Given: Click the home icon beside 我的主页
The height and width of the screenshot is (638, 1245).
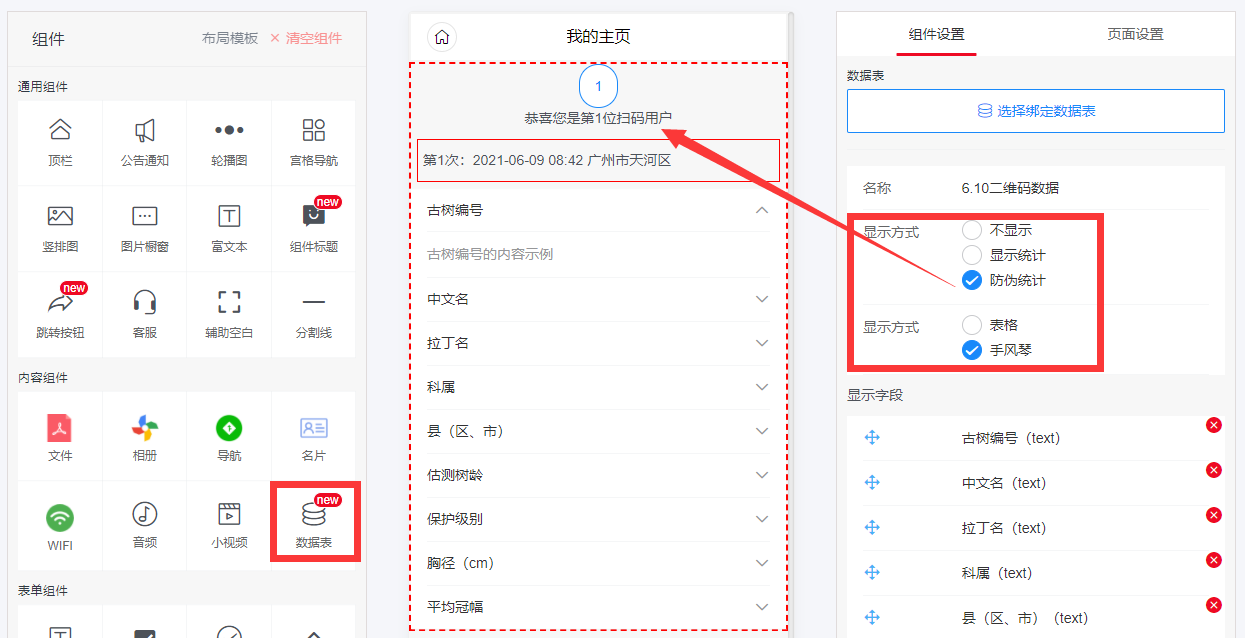Looking at the screenshot, I should point(442,37).
